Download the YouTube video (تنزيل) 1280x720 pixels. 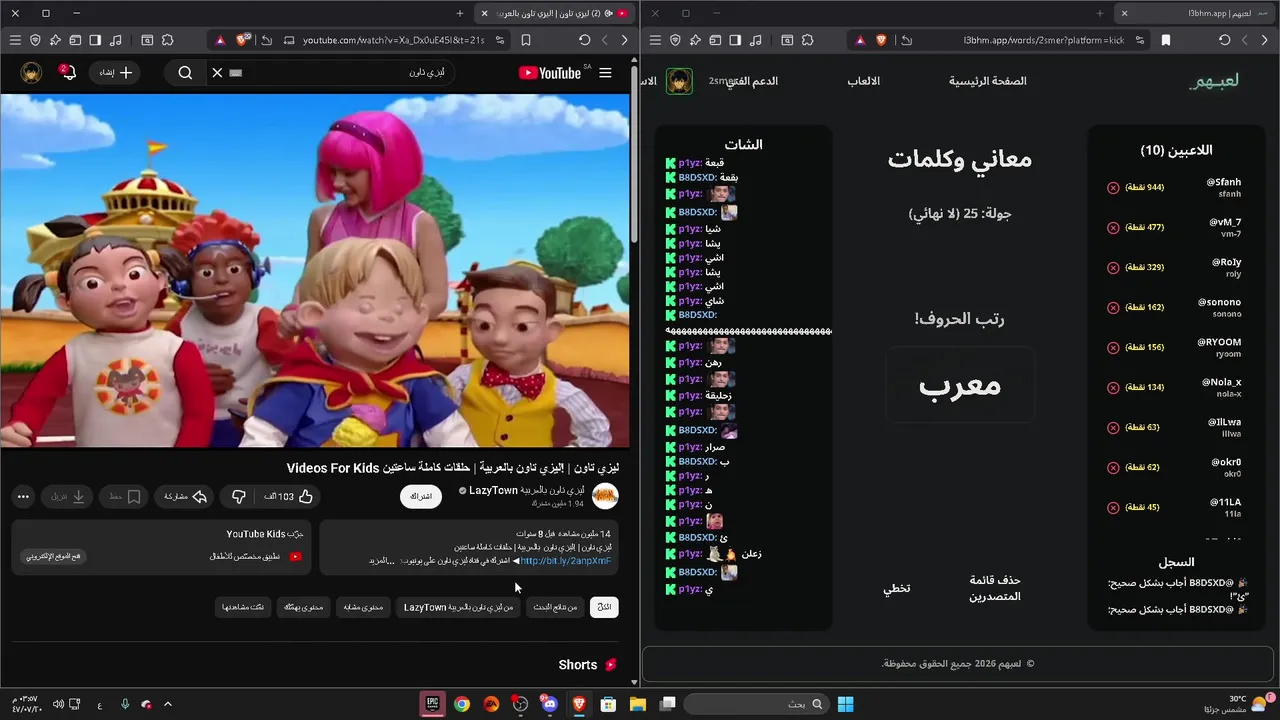[x=69, y=497]
